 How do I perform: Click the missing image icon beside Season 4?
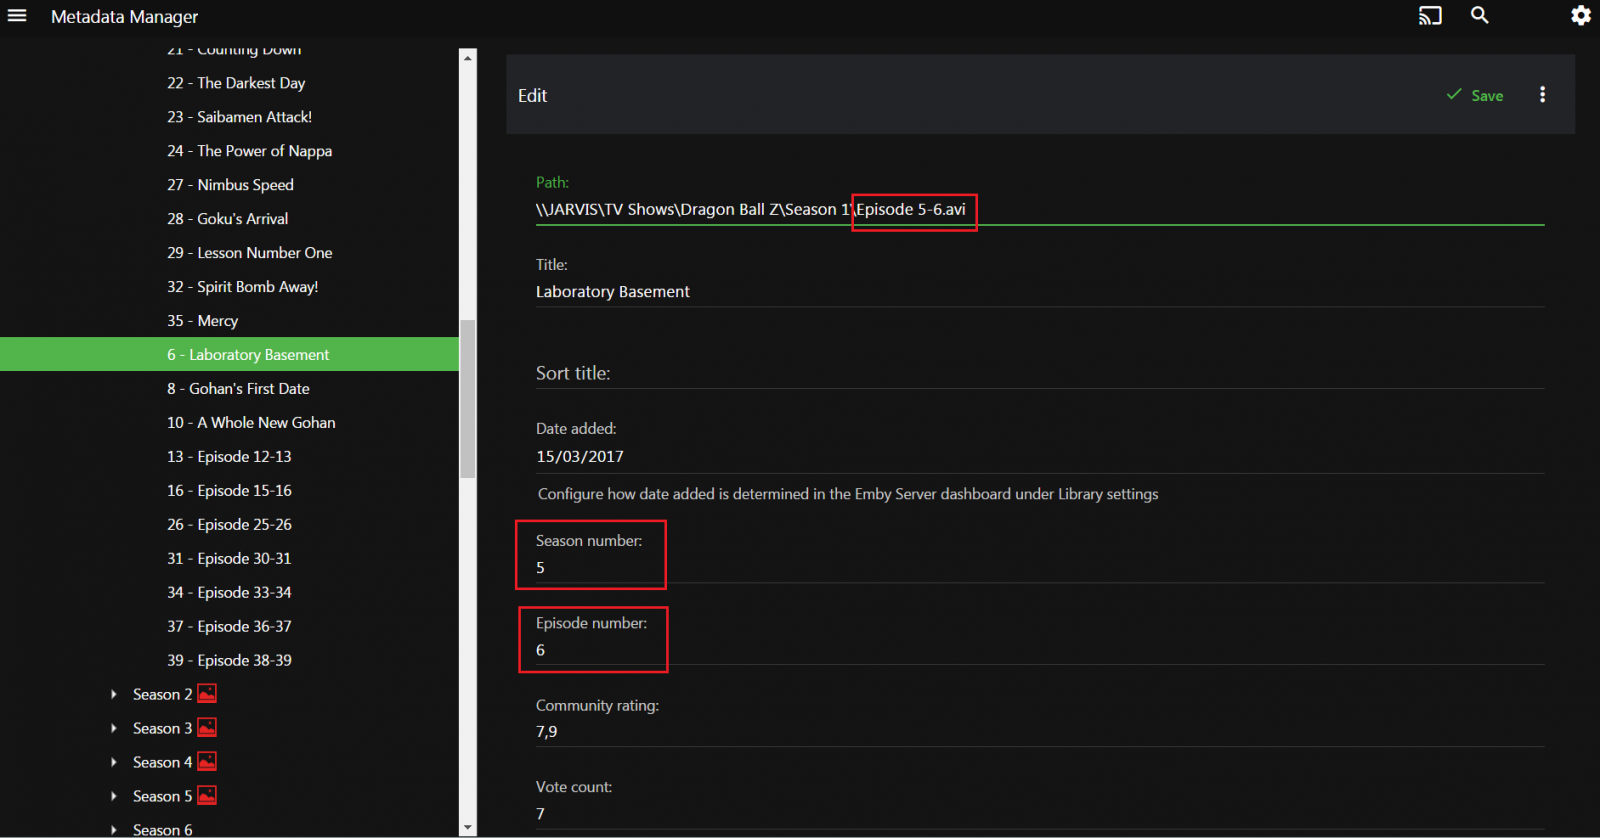(x=207, y=762)
